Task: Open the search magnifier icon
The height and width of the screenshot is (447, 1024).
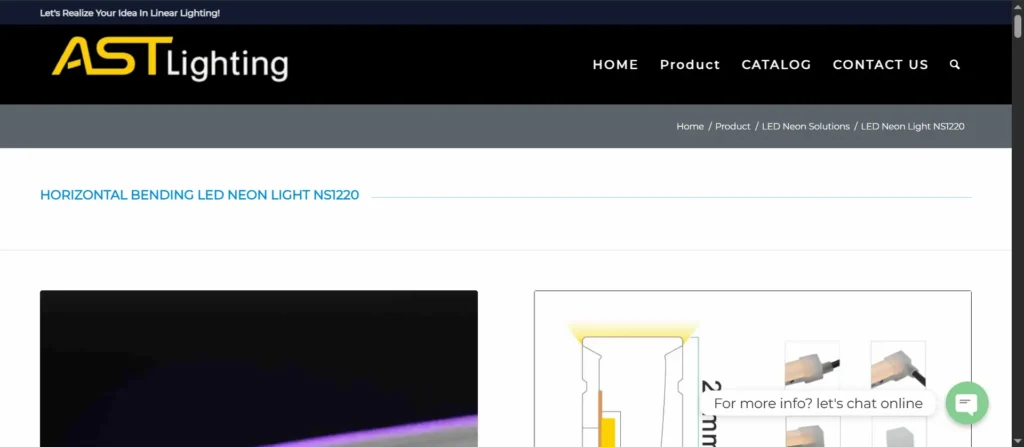Action: (955, 65)
